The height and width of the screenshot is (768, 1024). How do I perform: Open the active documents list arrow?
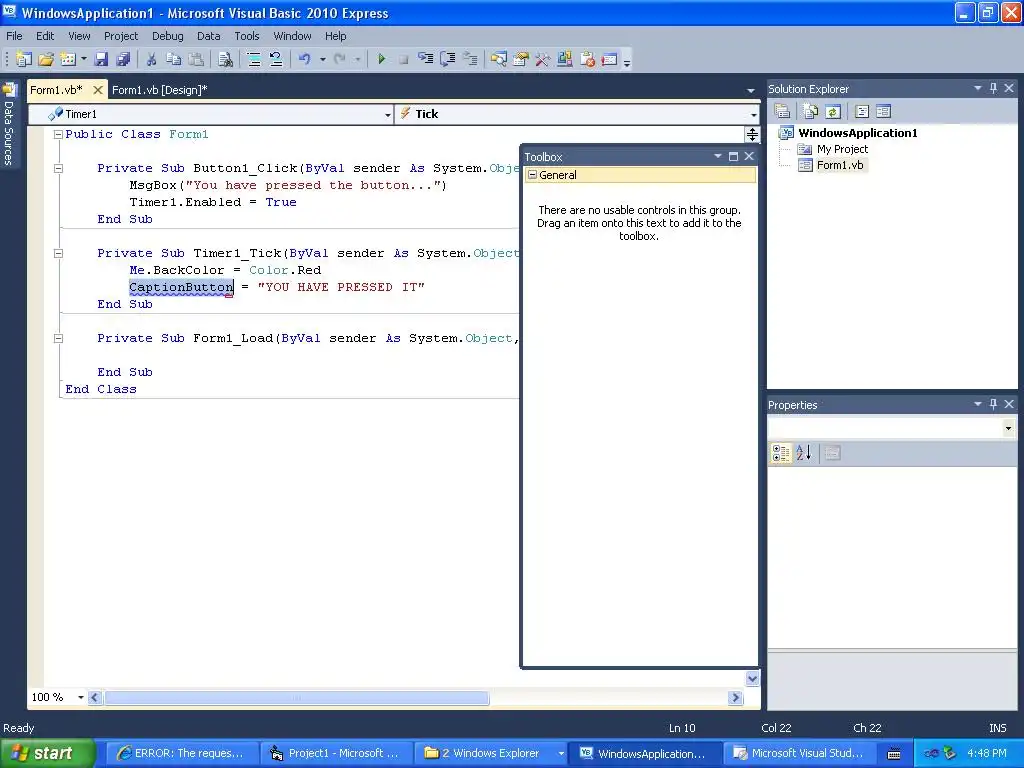coord(750,91)
